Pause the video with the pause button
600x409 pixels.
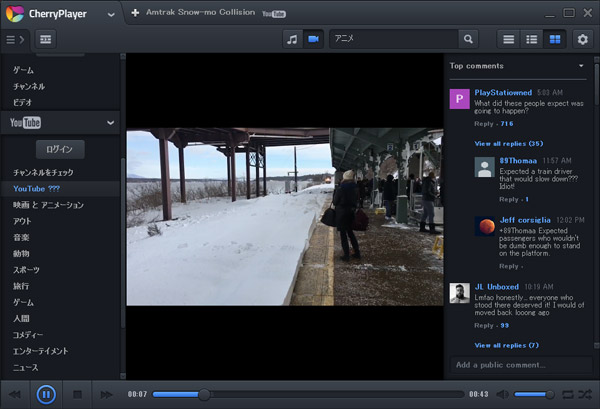(46, 394)
